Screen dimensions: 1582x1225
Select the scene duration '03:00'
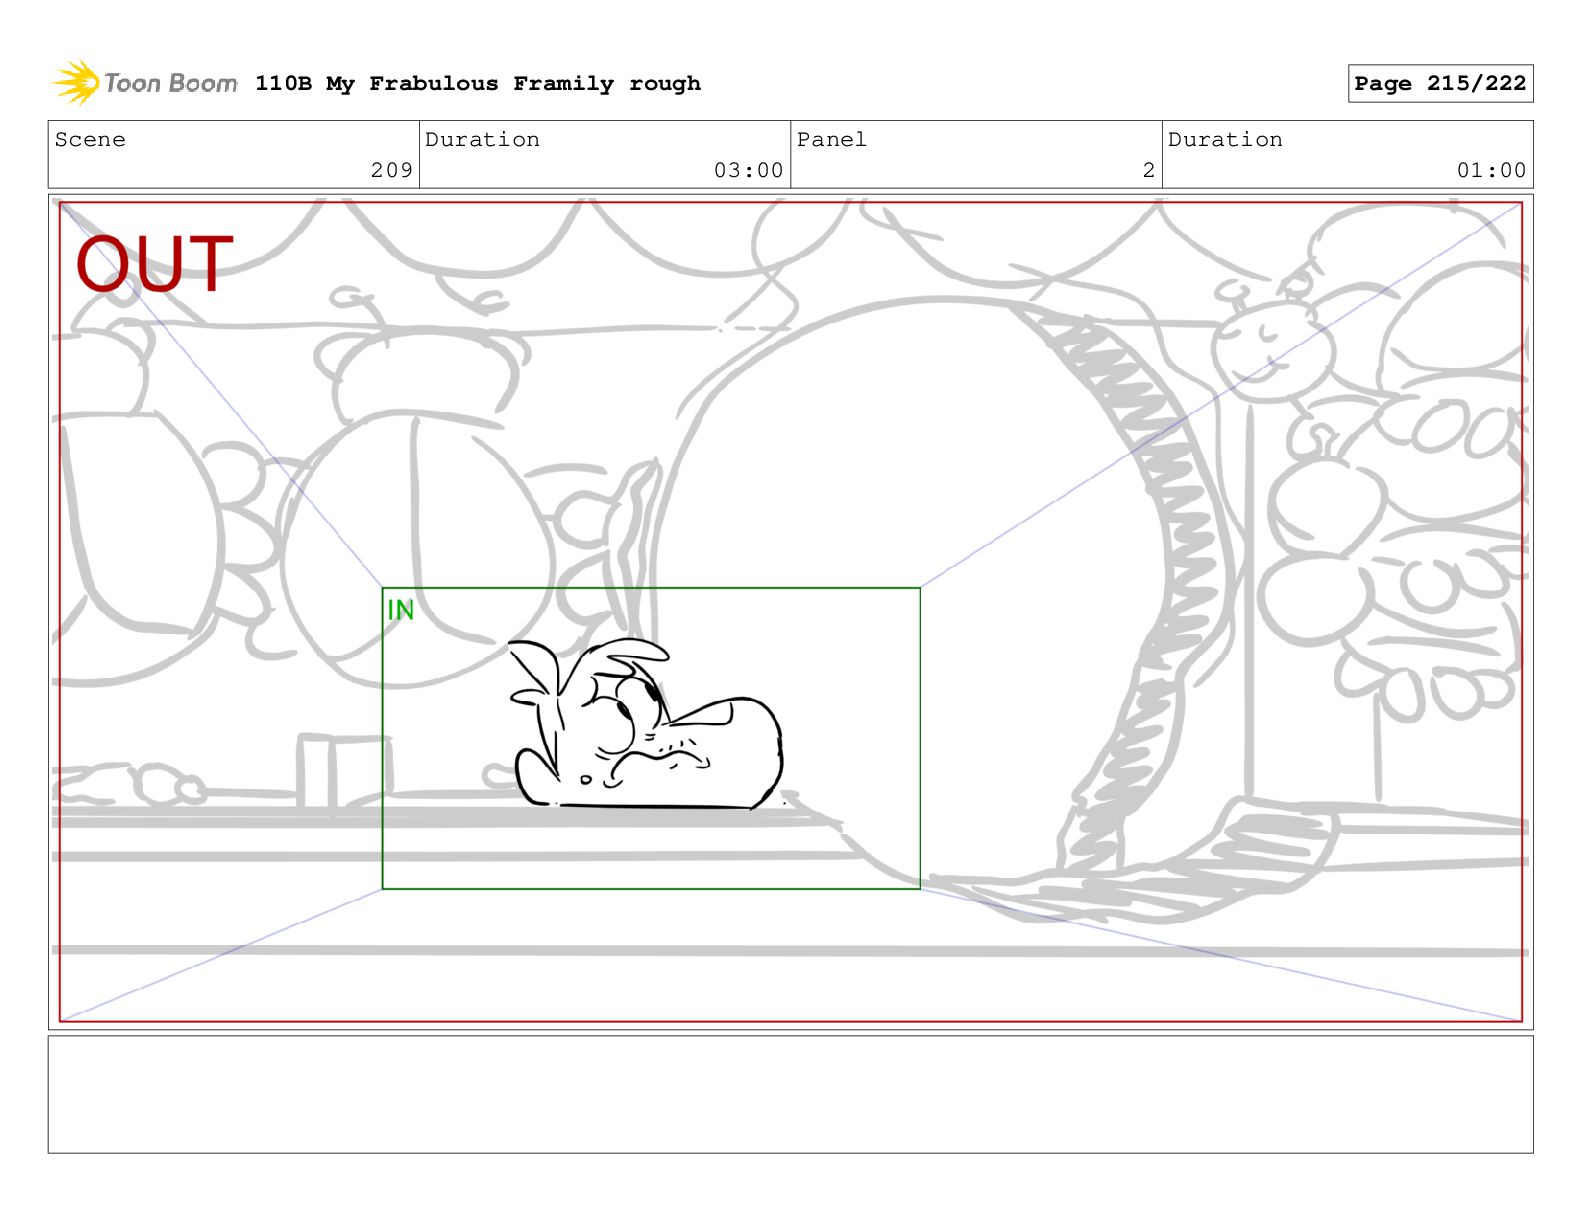click(x=748, y=171)
